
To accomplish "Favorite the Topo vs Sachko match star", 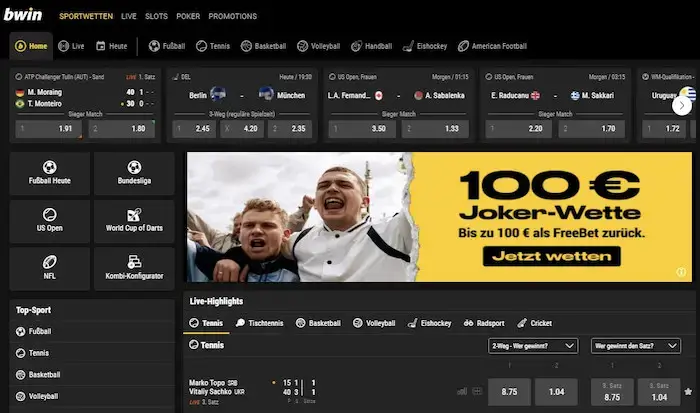I will point(688,392).
